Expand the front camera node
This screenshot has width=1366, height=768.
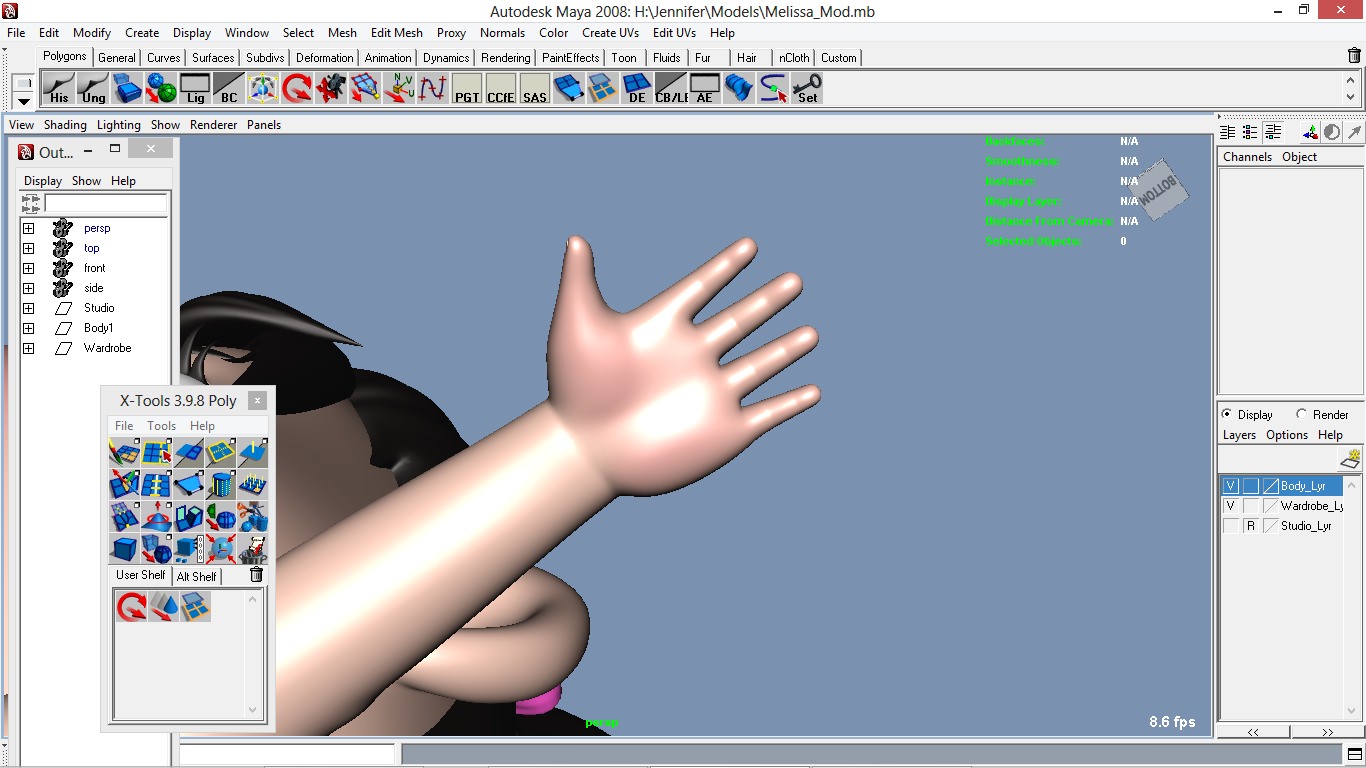(28, 268)
